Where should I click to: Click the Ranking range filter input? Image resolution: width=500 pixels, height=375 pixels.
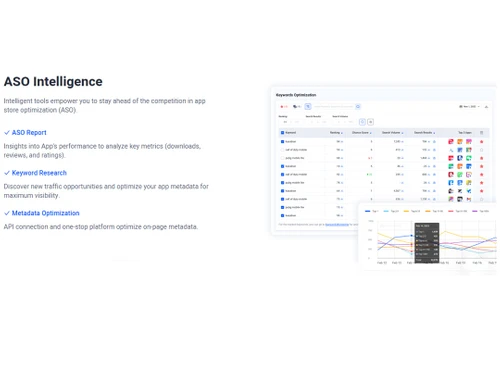coord(291,122)
